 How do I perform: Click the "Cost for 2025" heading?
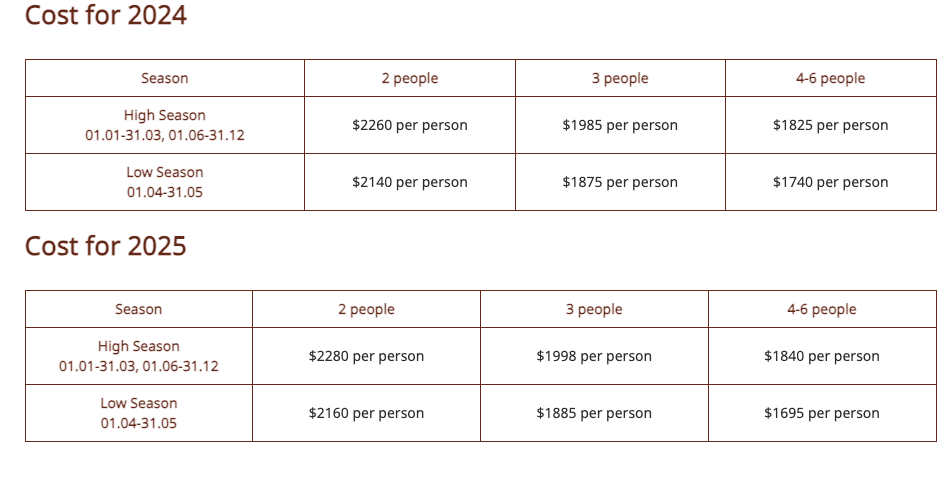point(105,246)
